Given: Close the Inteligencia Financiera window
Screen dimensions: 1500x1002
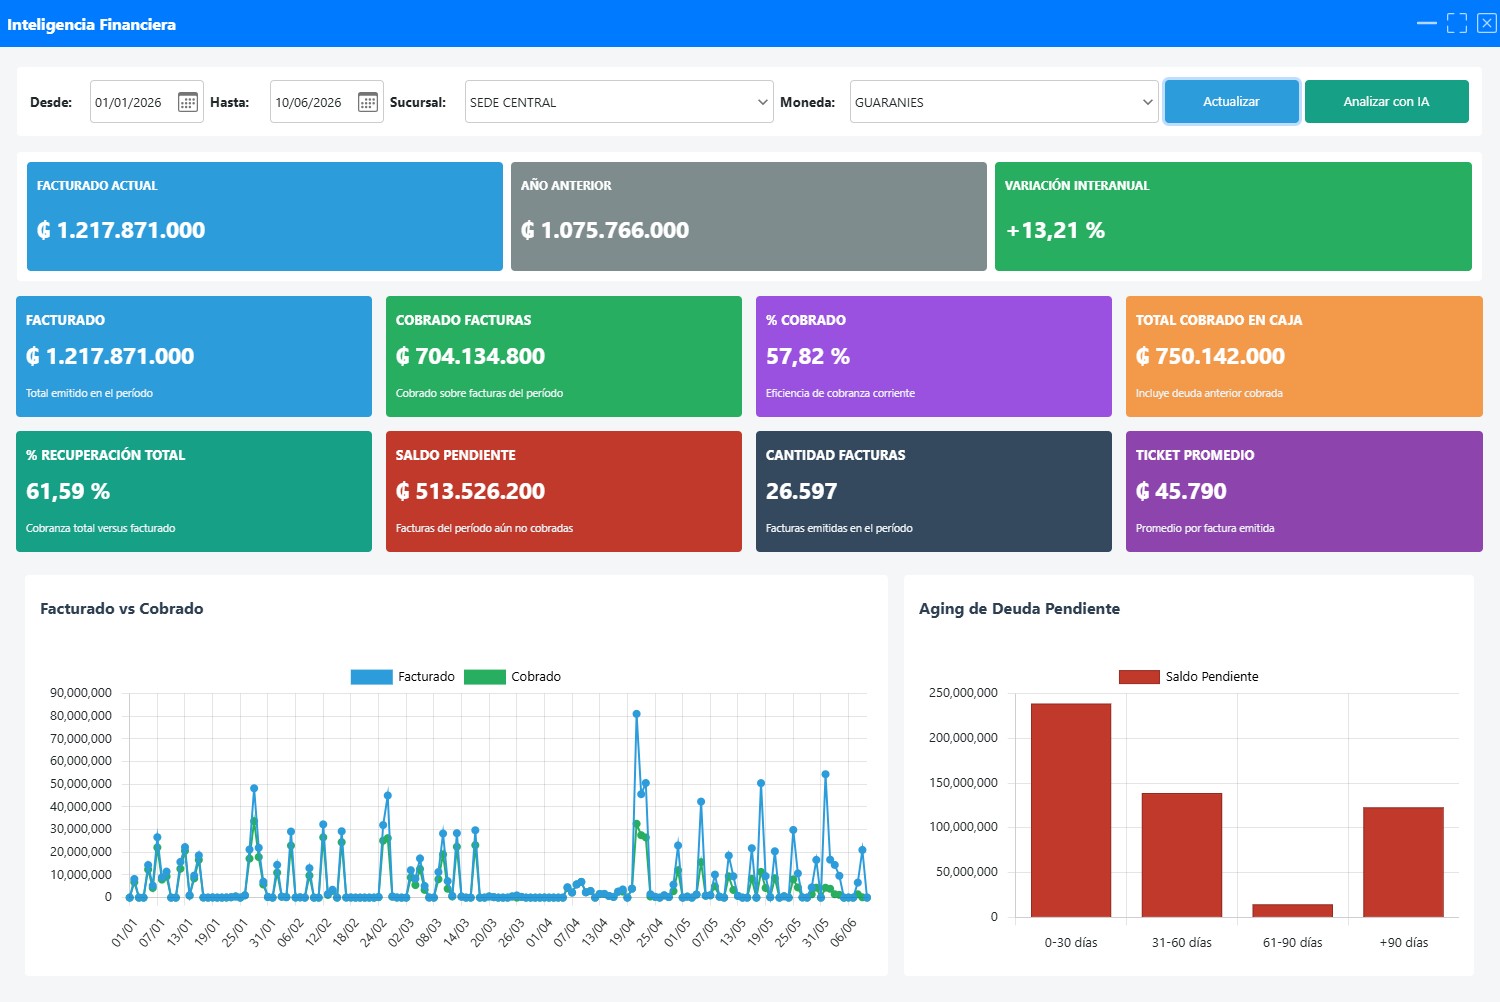Looking at the screenshot, I should click(x=1487, y=22).
